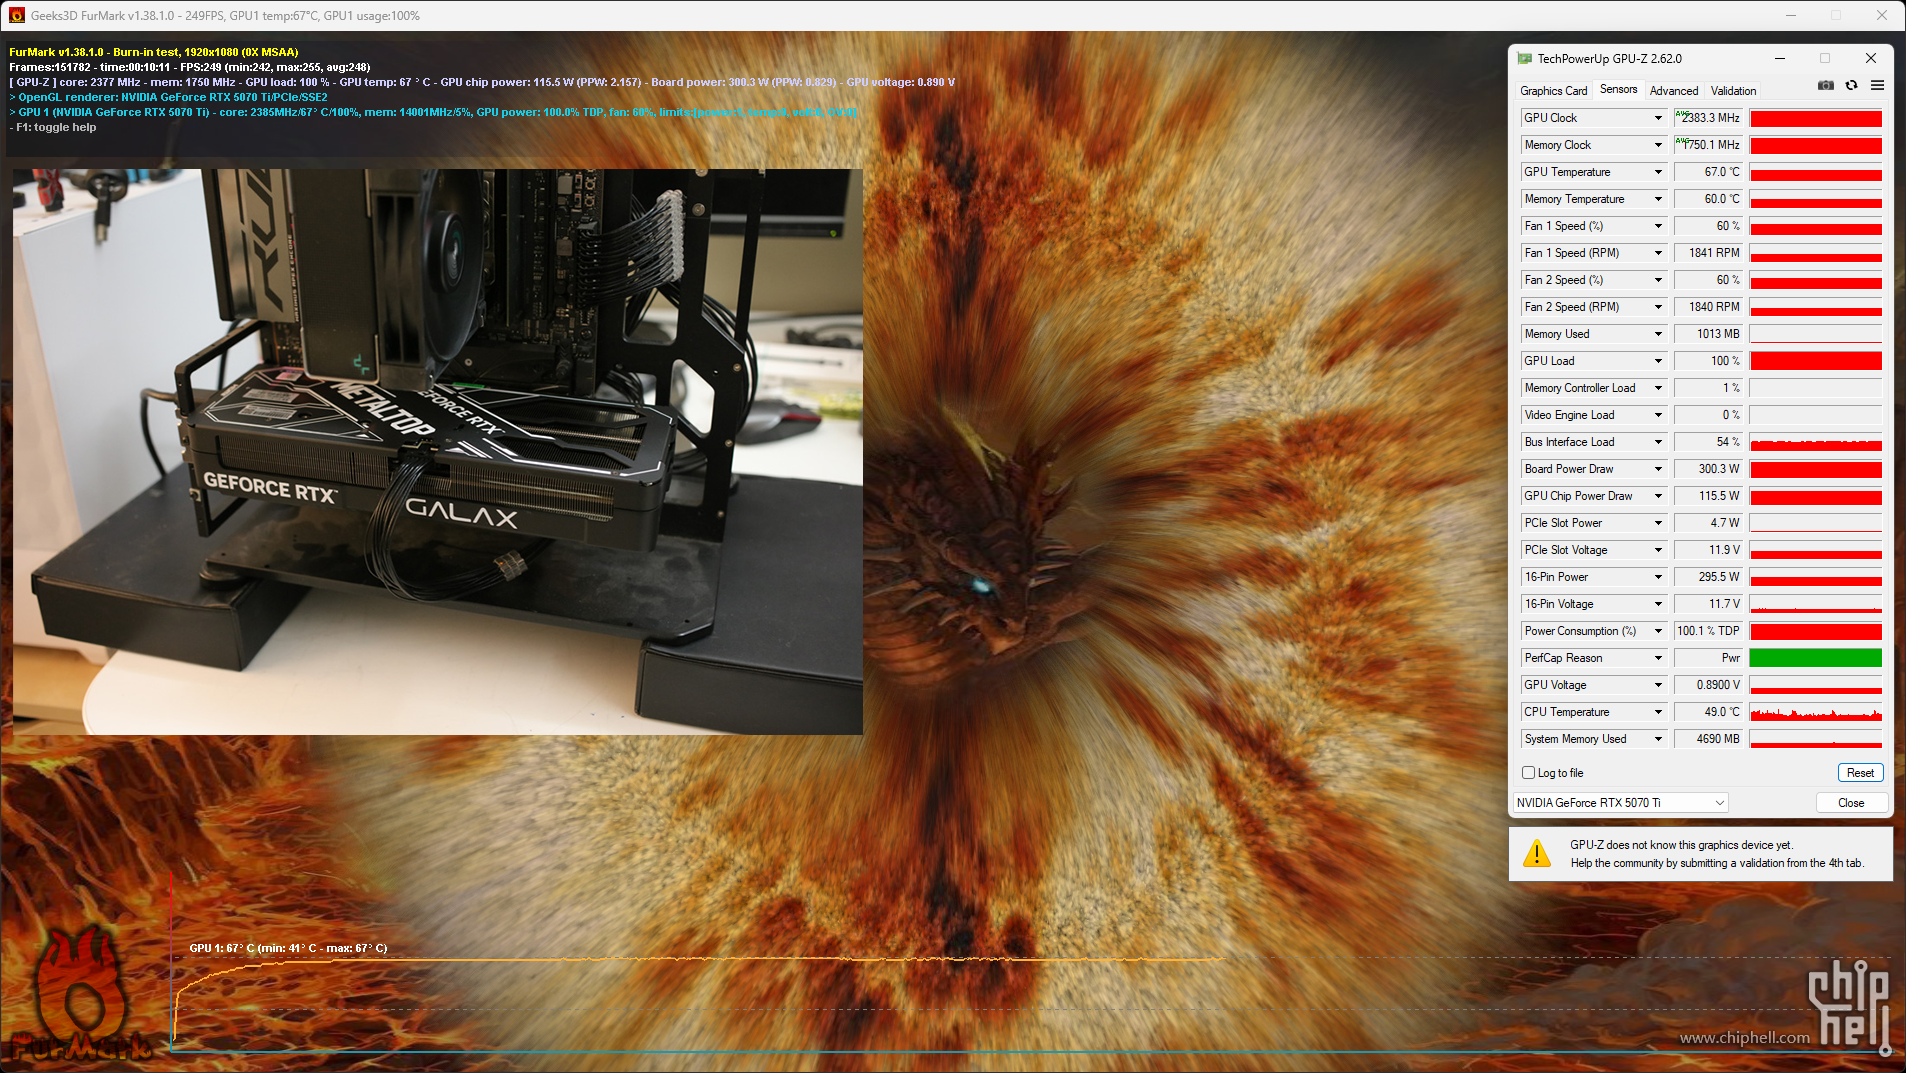
Task: Expand the 16-Pin Voltage dropdown
Action: (1658, 604)
